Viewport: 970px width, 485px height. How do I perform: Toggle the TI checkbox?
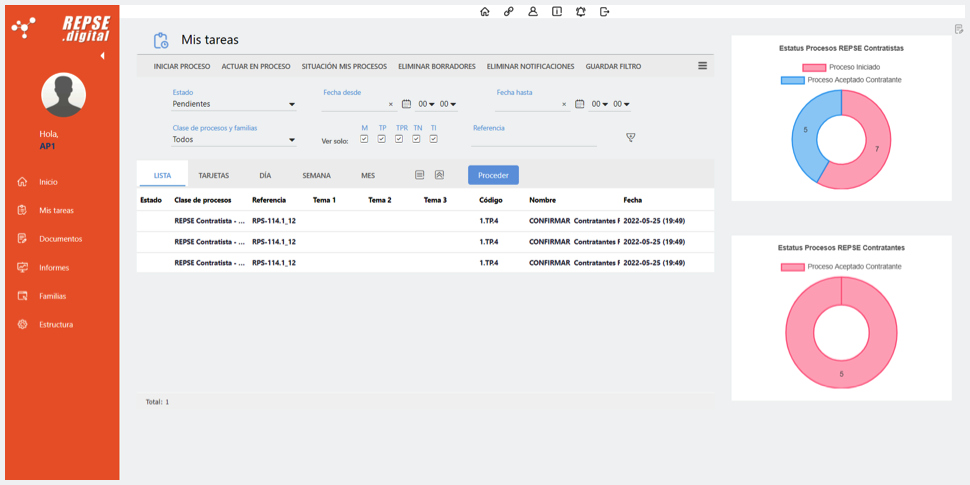pyautogui.click(x=434, y=139)
